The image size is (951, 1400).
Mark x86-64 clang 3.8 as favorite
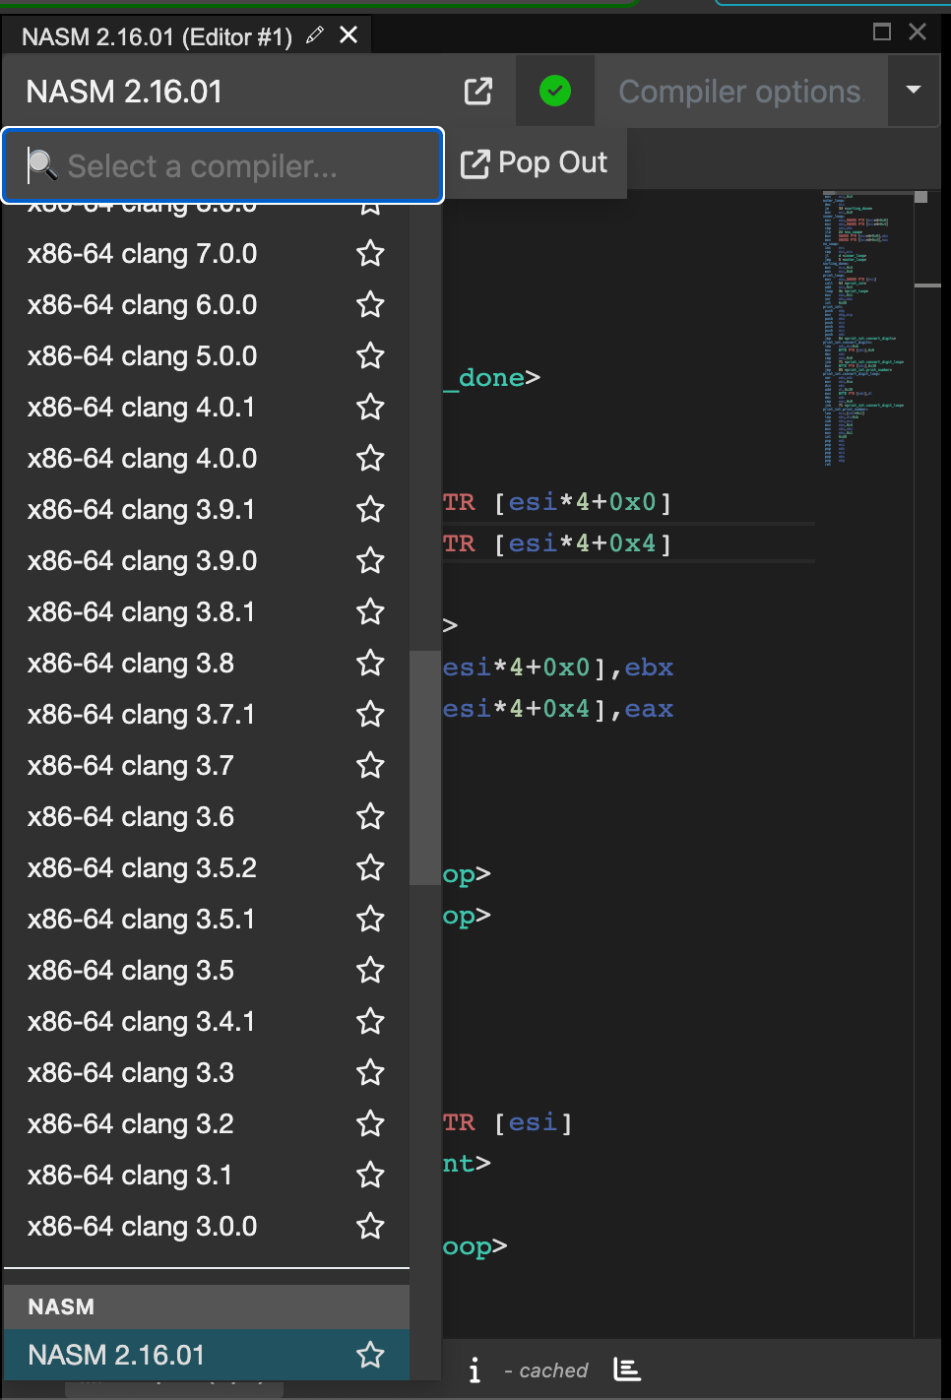[370, 663]
